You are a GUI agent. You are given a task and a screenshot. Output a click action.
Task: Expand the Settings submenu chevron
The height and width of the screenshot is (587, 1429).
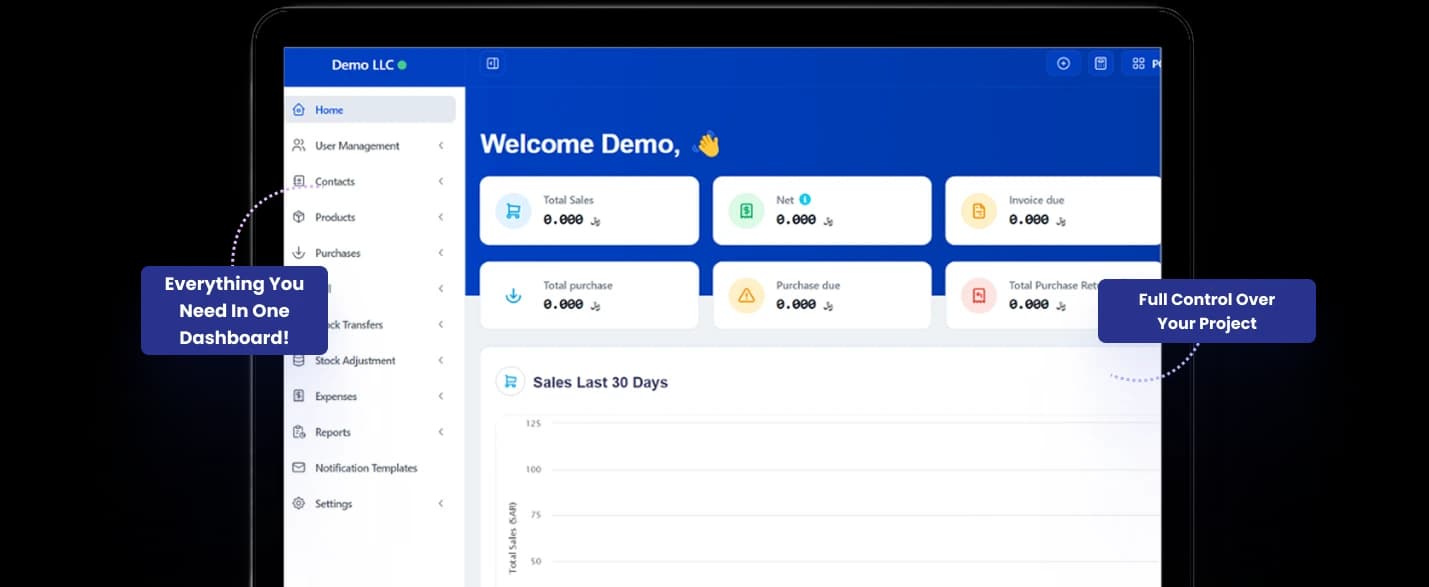pyautogui.click(x=441, y=504)
